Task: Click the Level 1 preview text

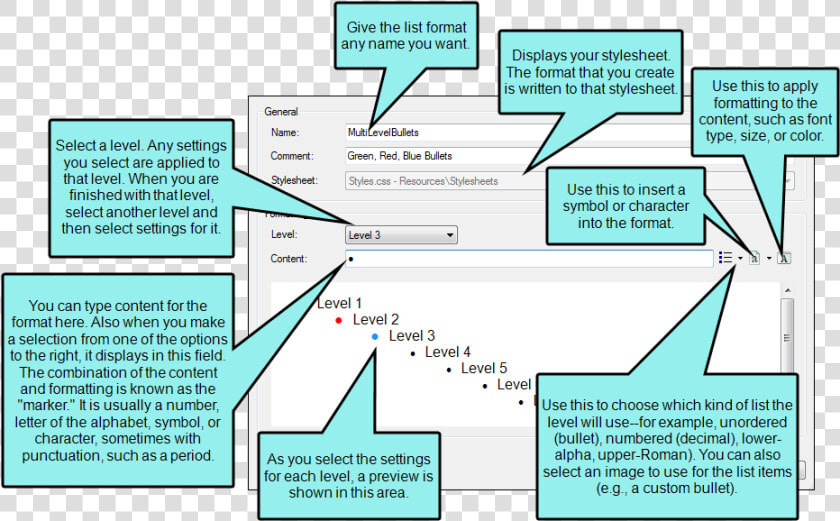Action: (x=340, y=303)
